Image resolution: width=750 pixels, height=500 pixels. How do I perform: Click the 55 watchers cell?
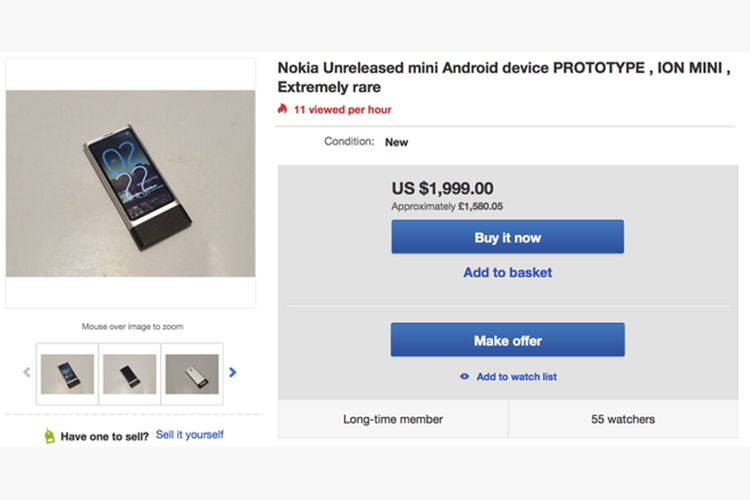click(623, 419)
